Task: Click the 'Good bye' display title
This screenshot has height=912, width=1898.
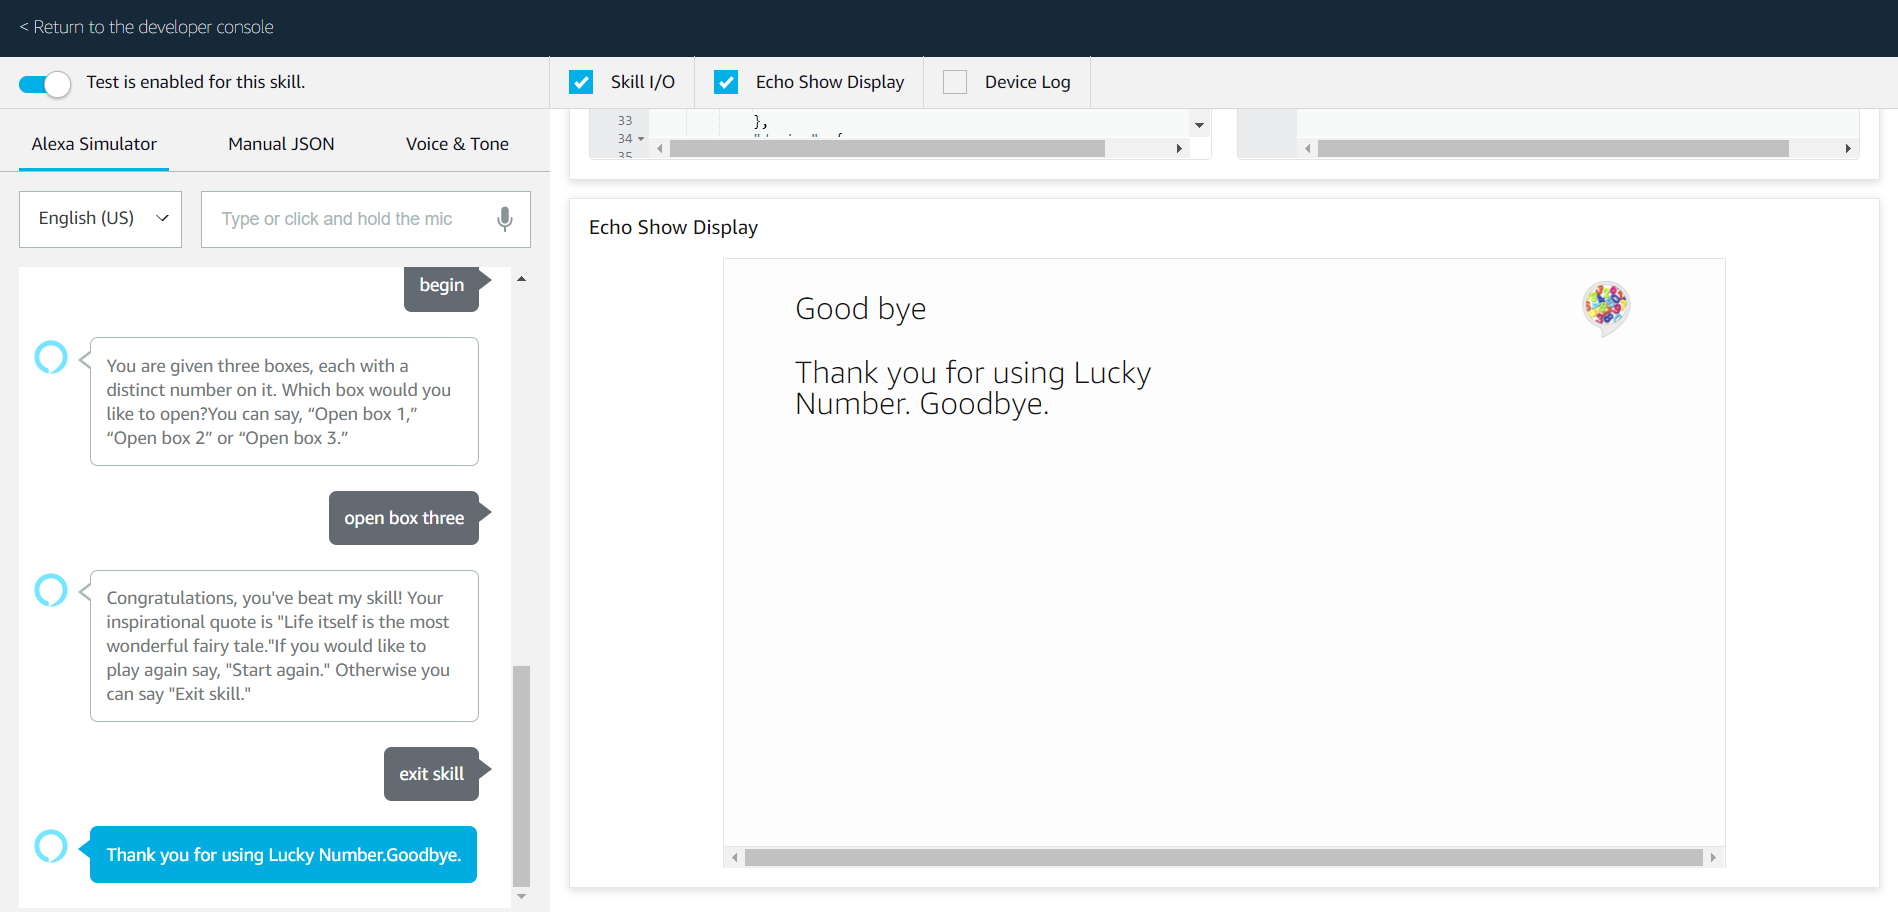Action: click(x=861, y=309)
